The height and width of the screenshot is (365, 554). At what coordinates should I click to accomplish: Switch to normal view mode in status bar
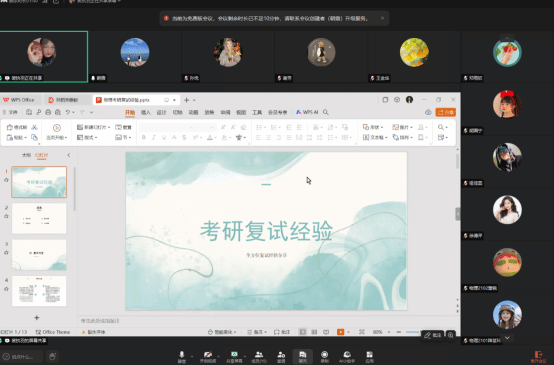coord(303,332)
